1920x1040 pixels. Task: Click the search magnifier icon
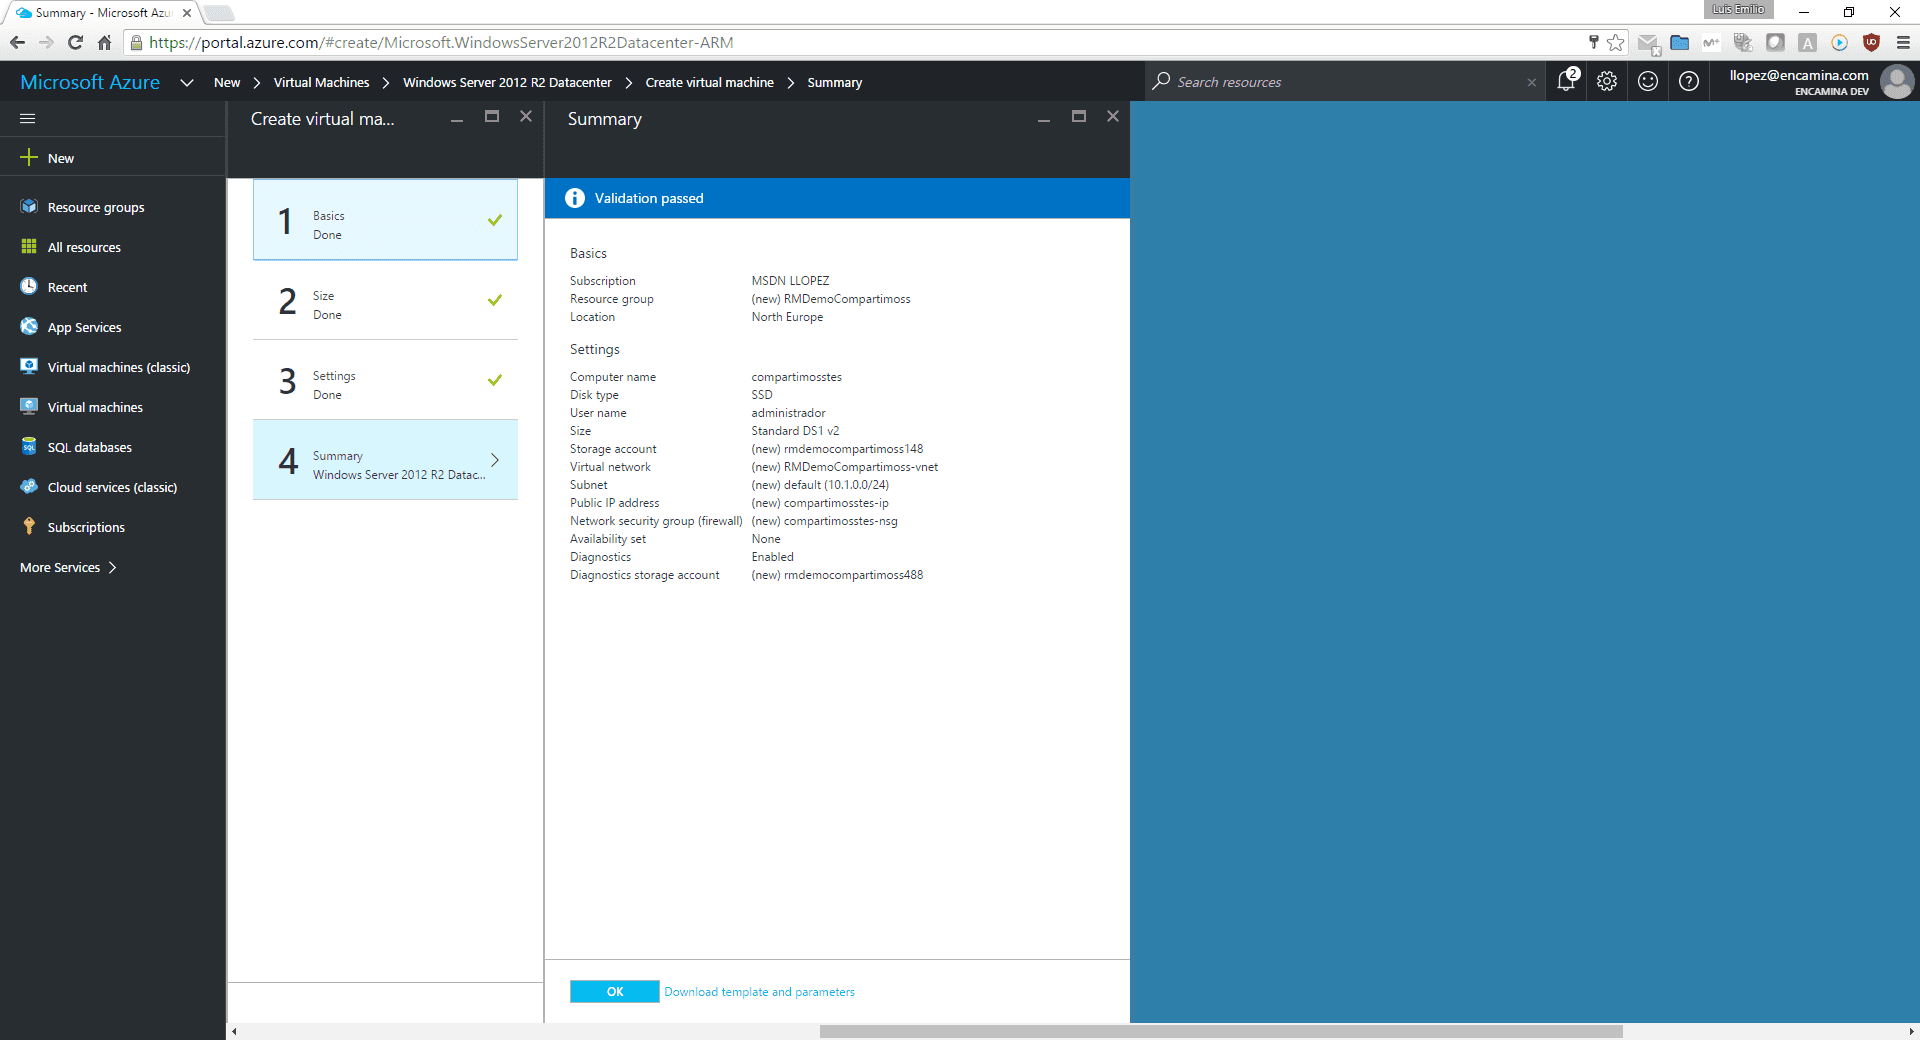click(x=1161, y=82)
